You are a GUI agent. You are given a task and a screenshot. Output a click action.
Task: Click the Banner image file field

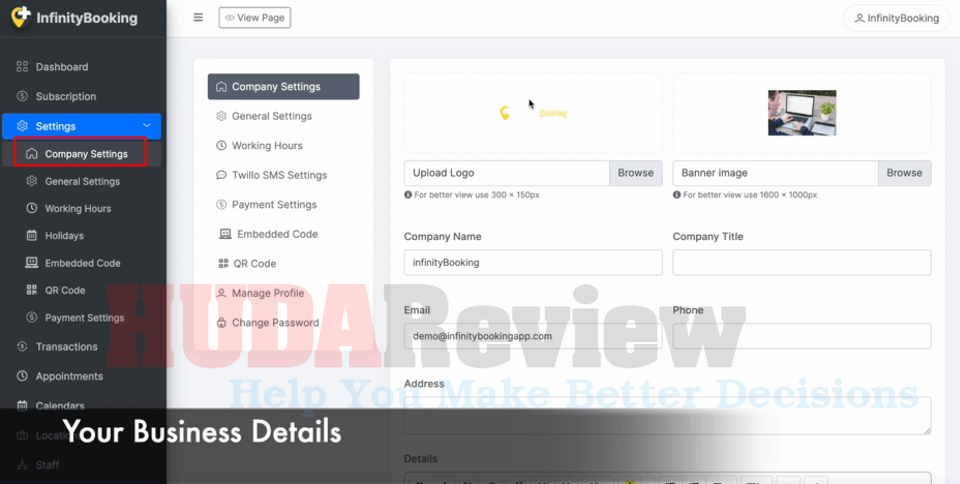pyautogui.click(x=776, y=173)
